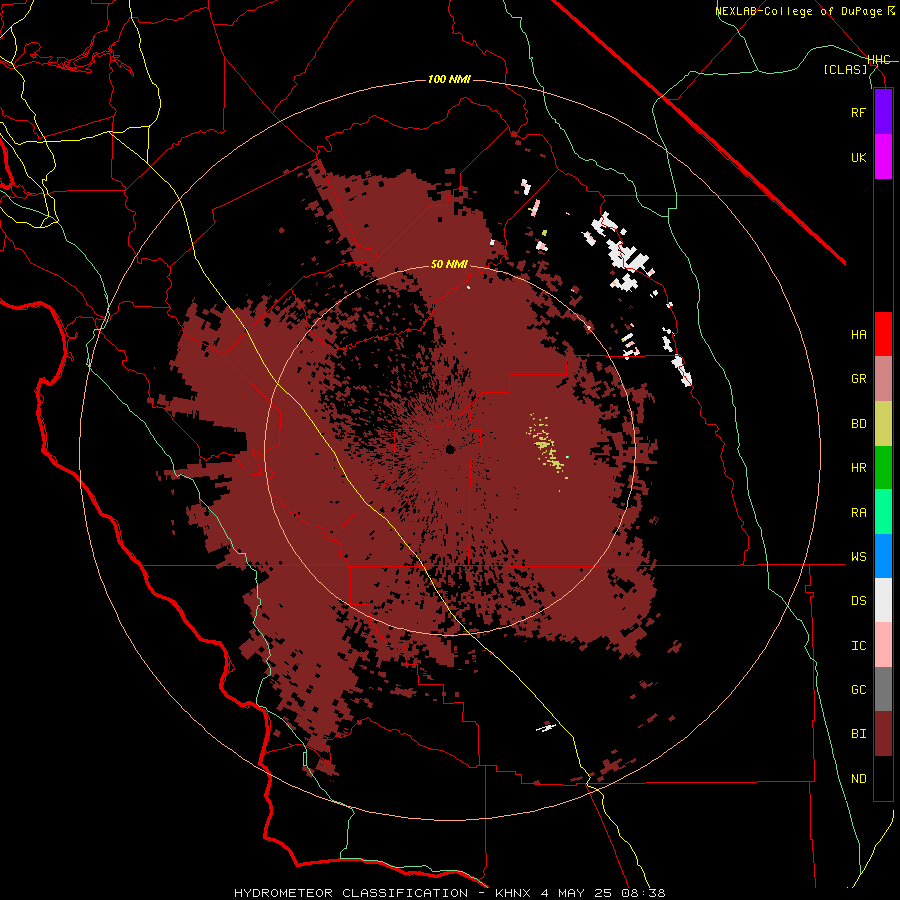Click the yellow big-drops echo cluster
Image resolution: width=900 pixels, height=900 pixels.
[547, 448]
